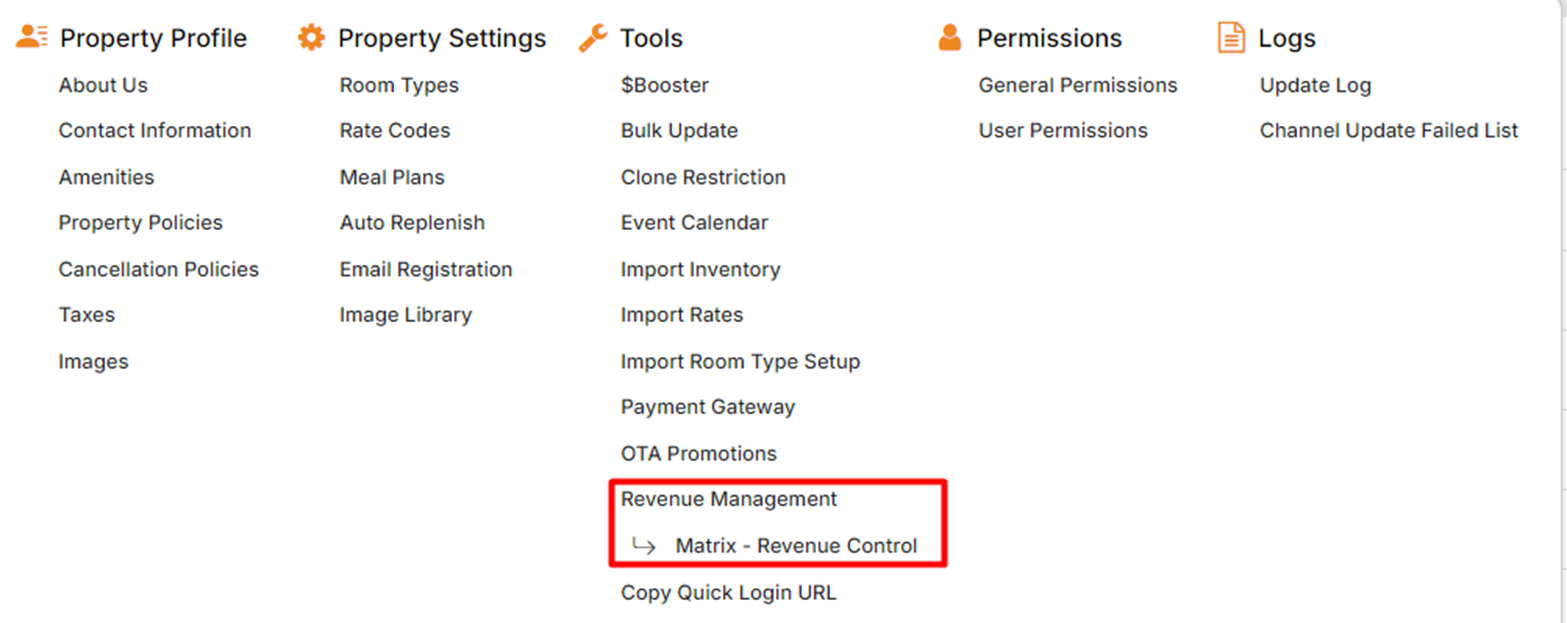1567x623 pixels.
Task: Open Room Types settings
Action: (x=399, y=85)
